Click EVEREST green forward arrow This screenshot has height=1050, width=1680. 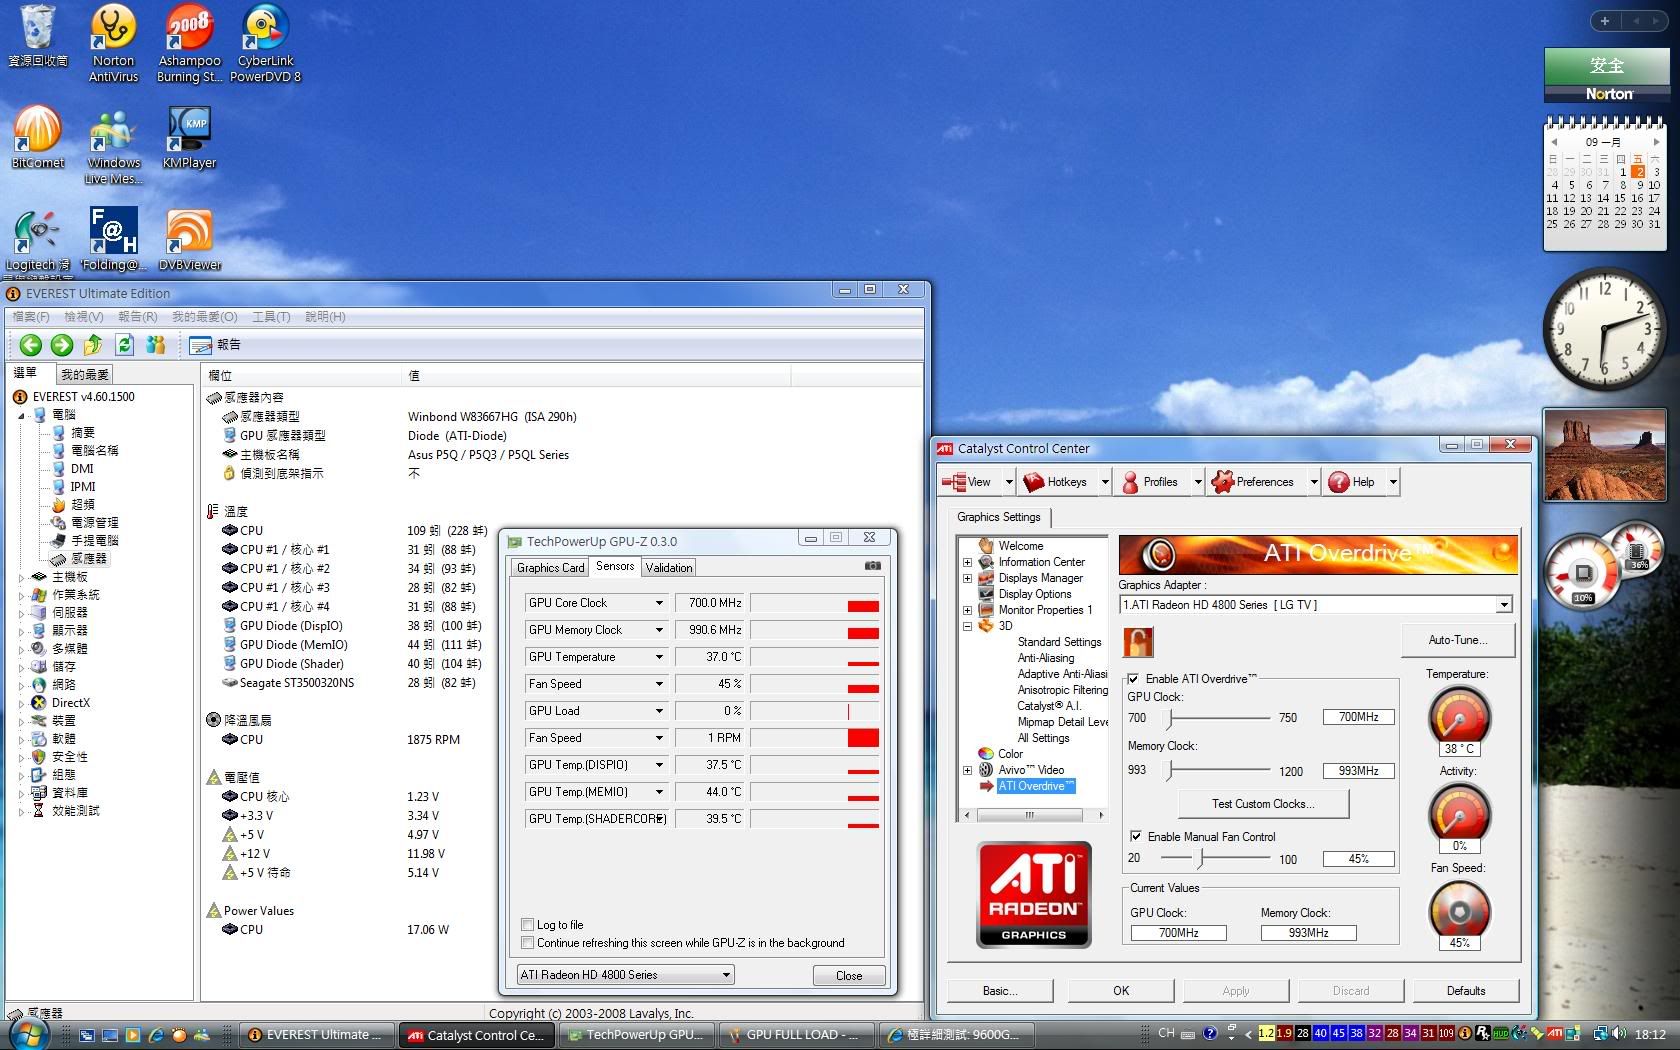(62, 345)
